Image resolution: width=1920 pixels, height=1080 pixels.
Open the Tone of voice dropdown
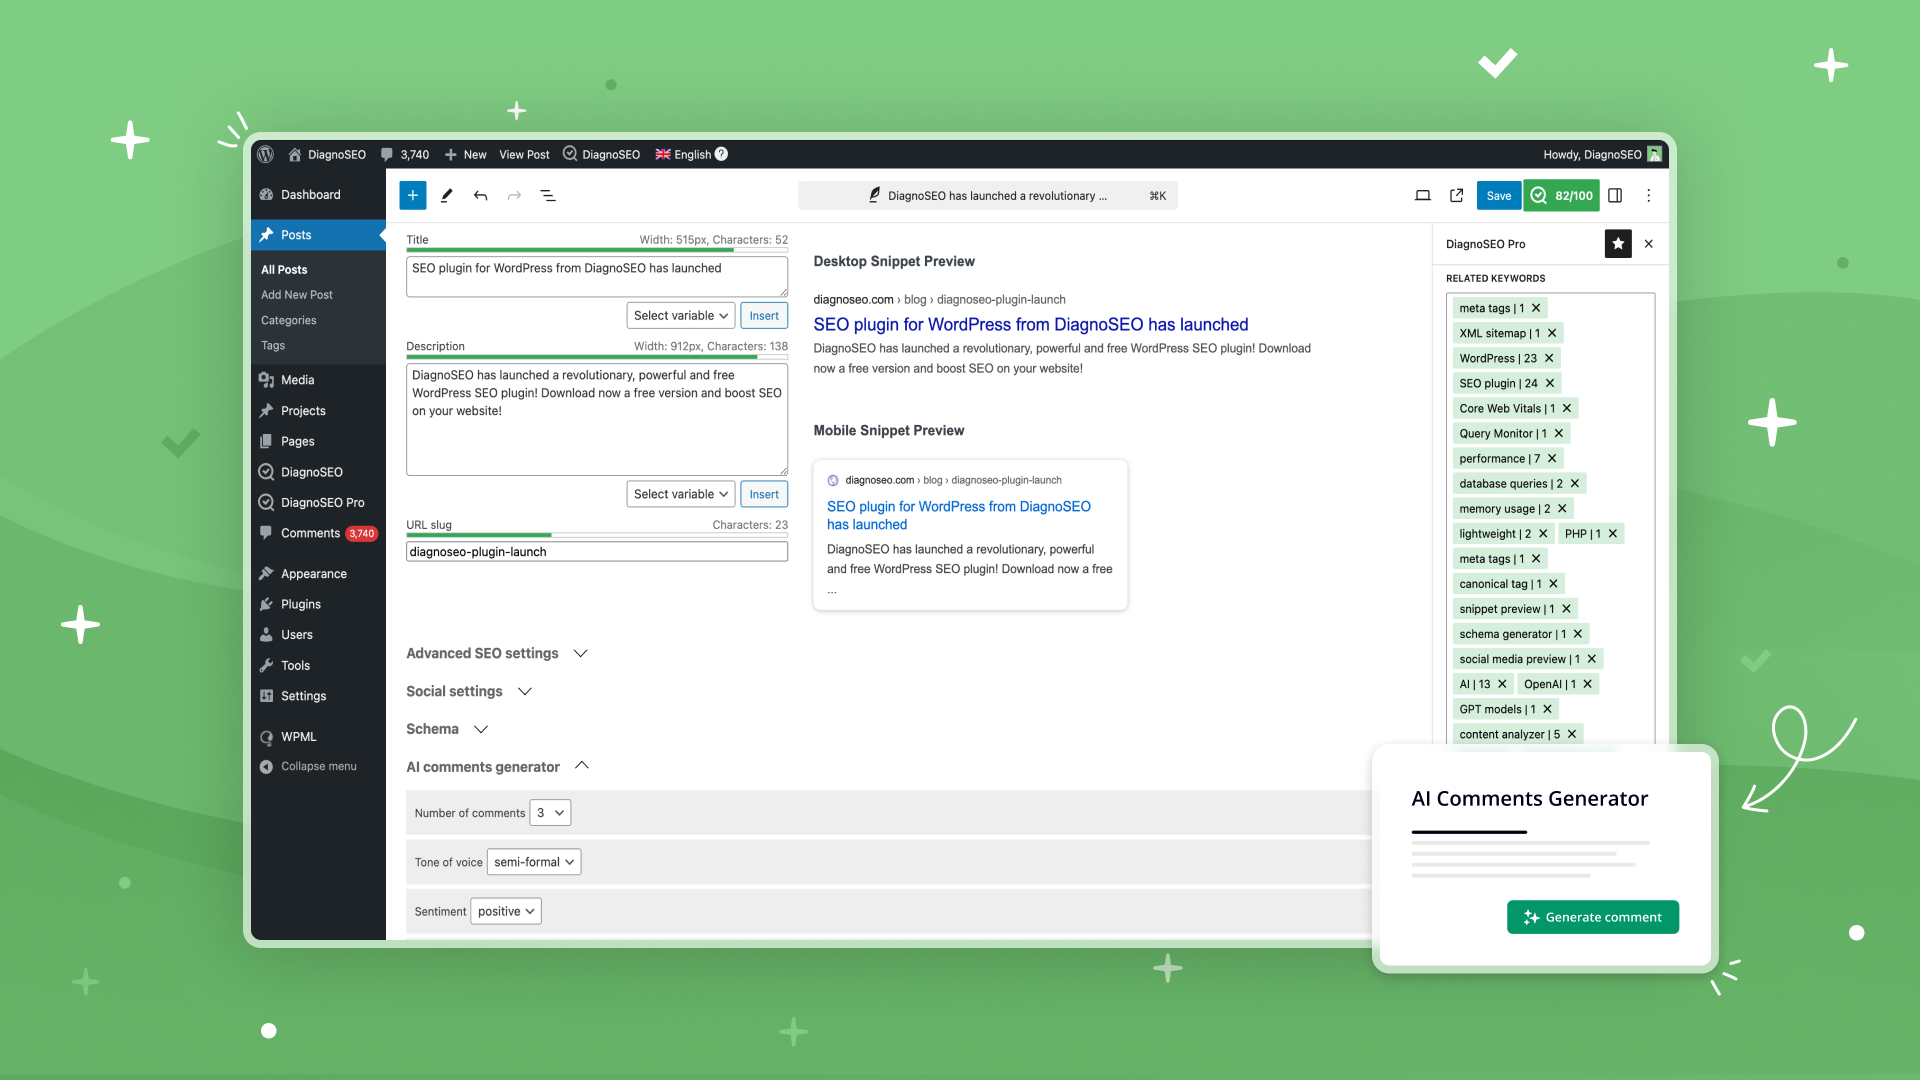533,861
